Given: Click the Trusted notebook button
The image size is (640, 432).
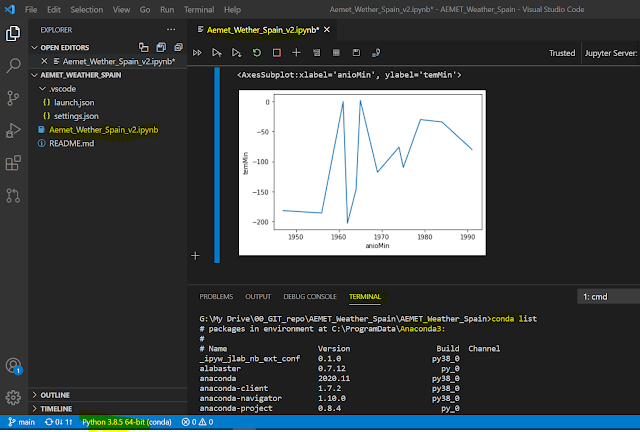Looking at the screenshot, I should coord(562,53).
